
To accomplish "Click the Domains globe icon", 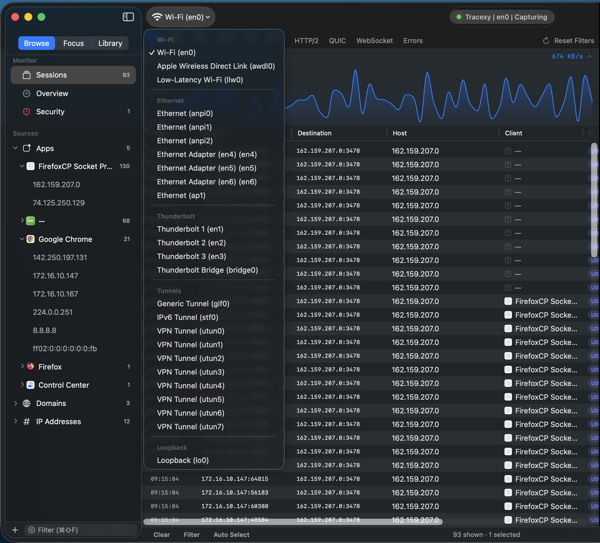I will tap(26, 403).
